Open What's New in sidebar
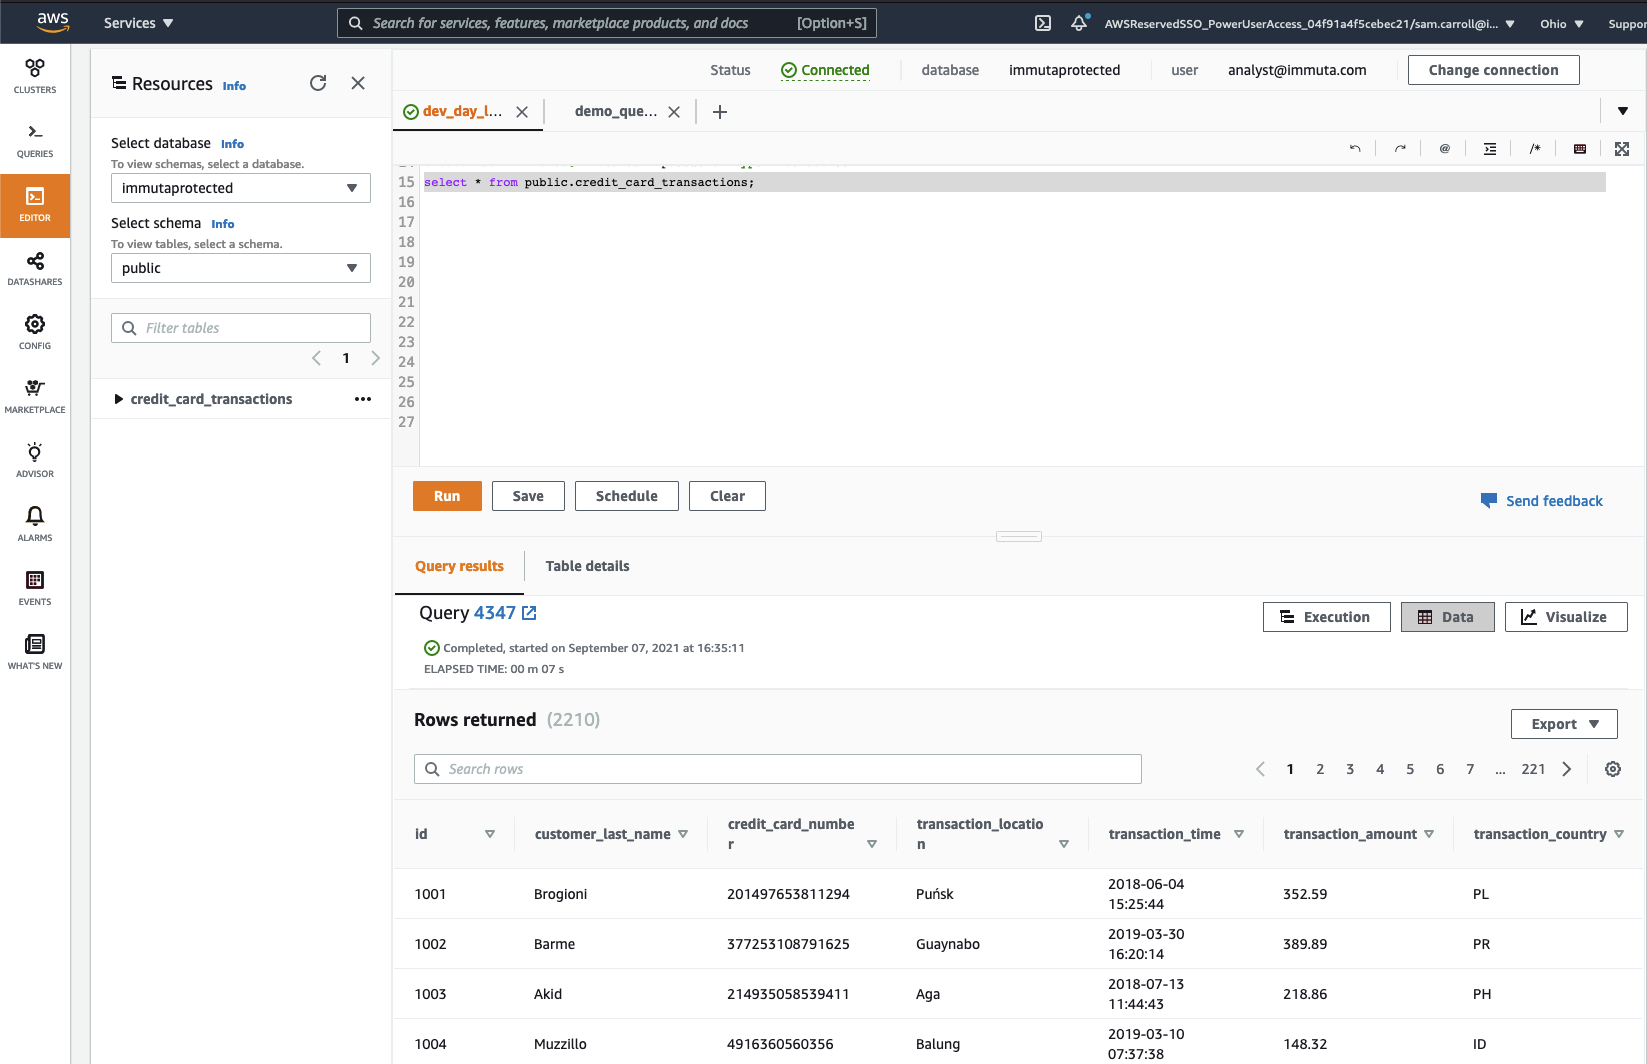 [x=35, y=653]
